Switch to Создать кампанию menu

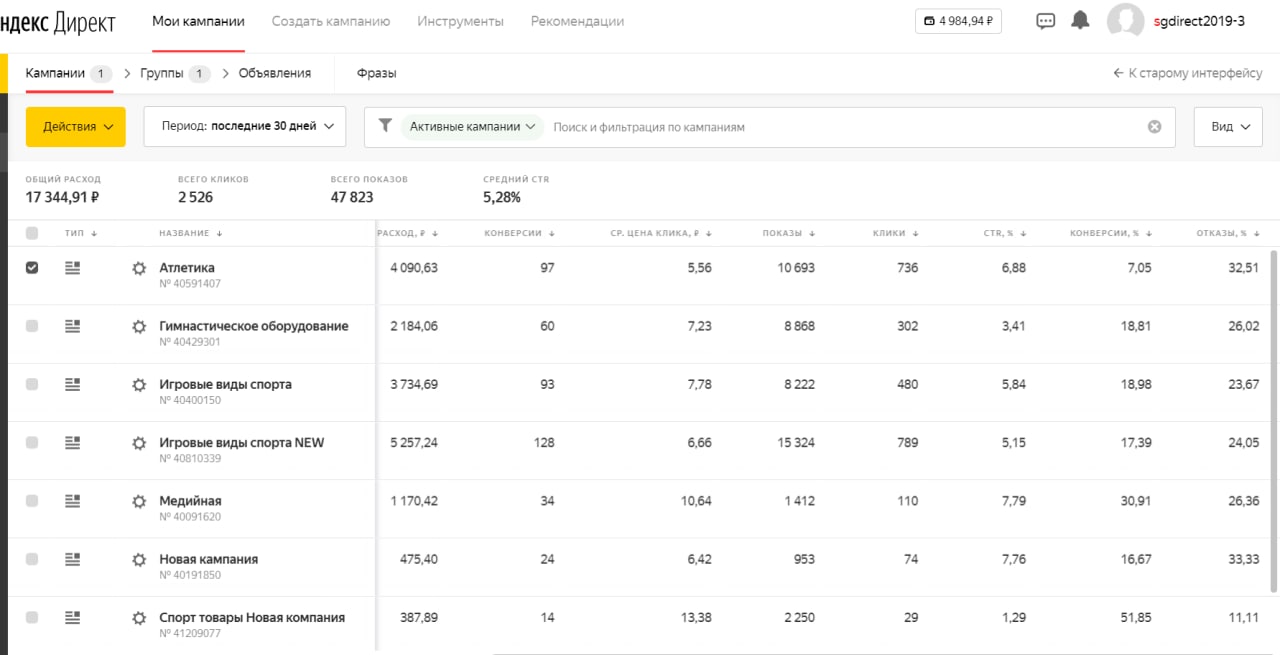click(331, 21)
